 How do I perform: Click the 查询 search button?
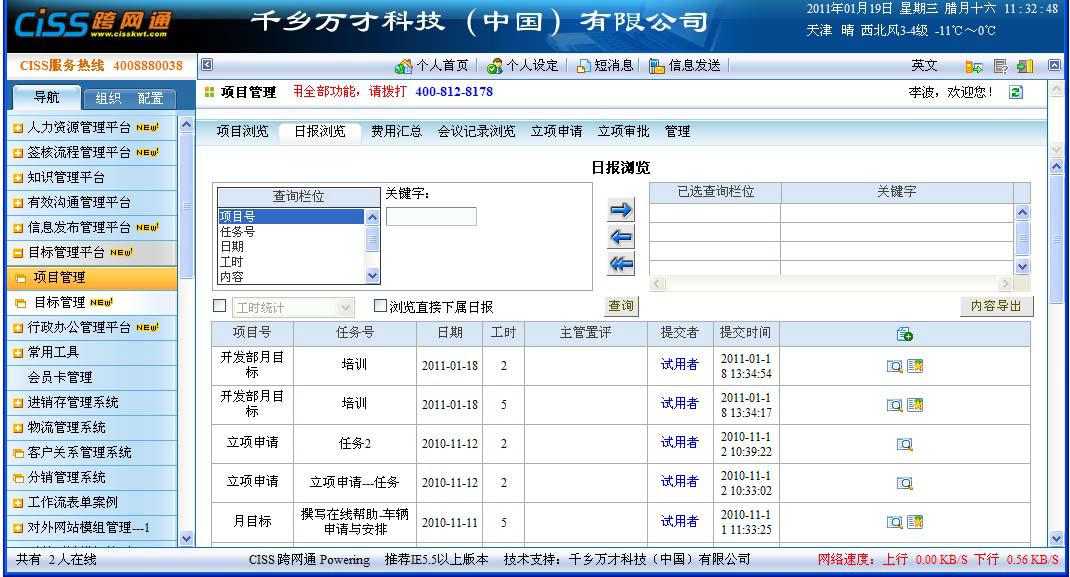click(620, 306)
